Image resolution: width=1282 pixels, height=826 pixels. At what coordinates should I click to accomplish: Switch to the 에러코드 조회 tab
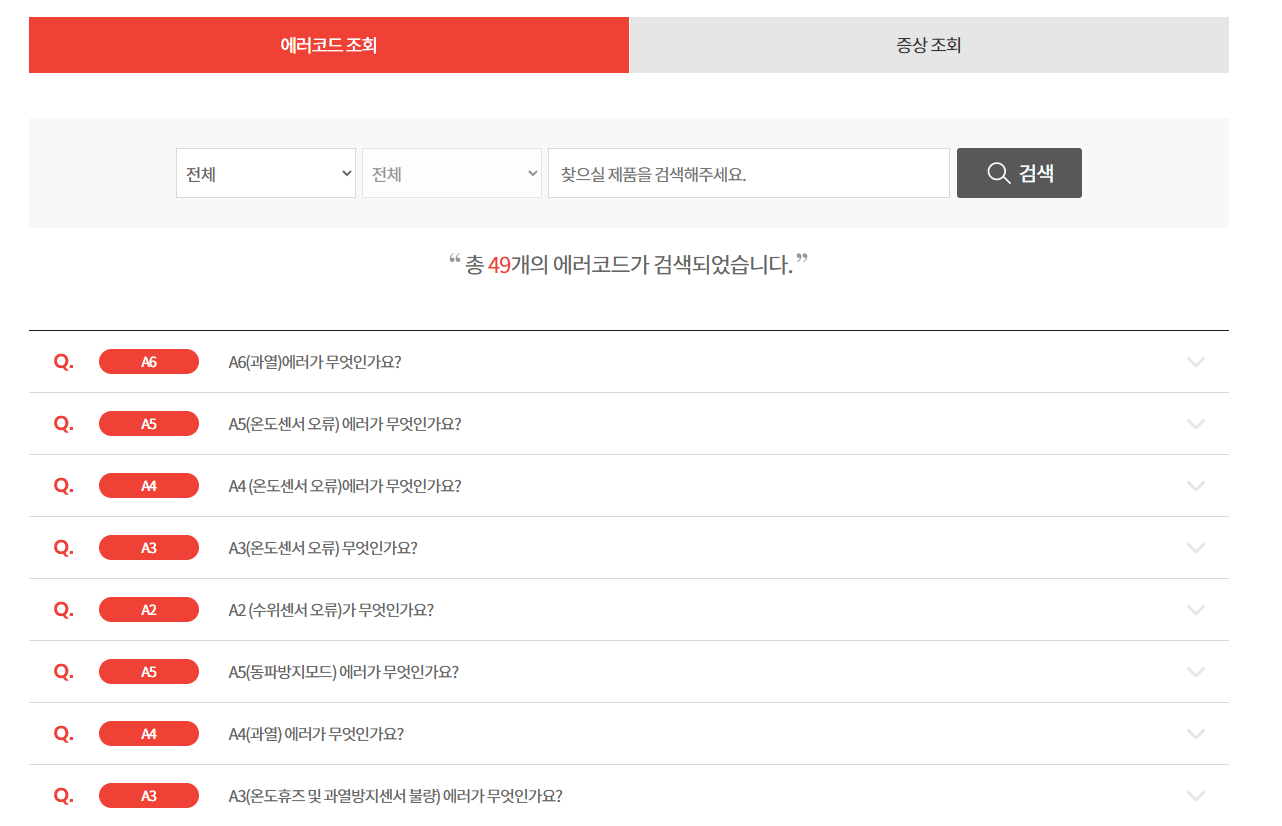click(x=329, y=45)
